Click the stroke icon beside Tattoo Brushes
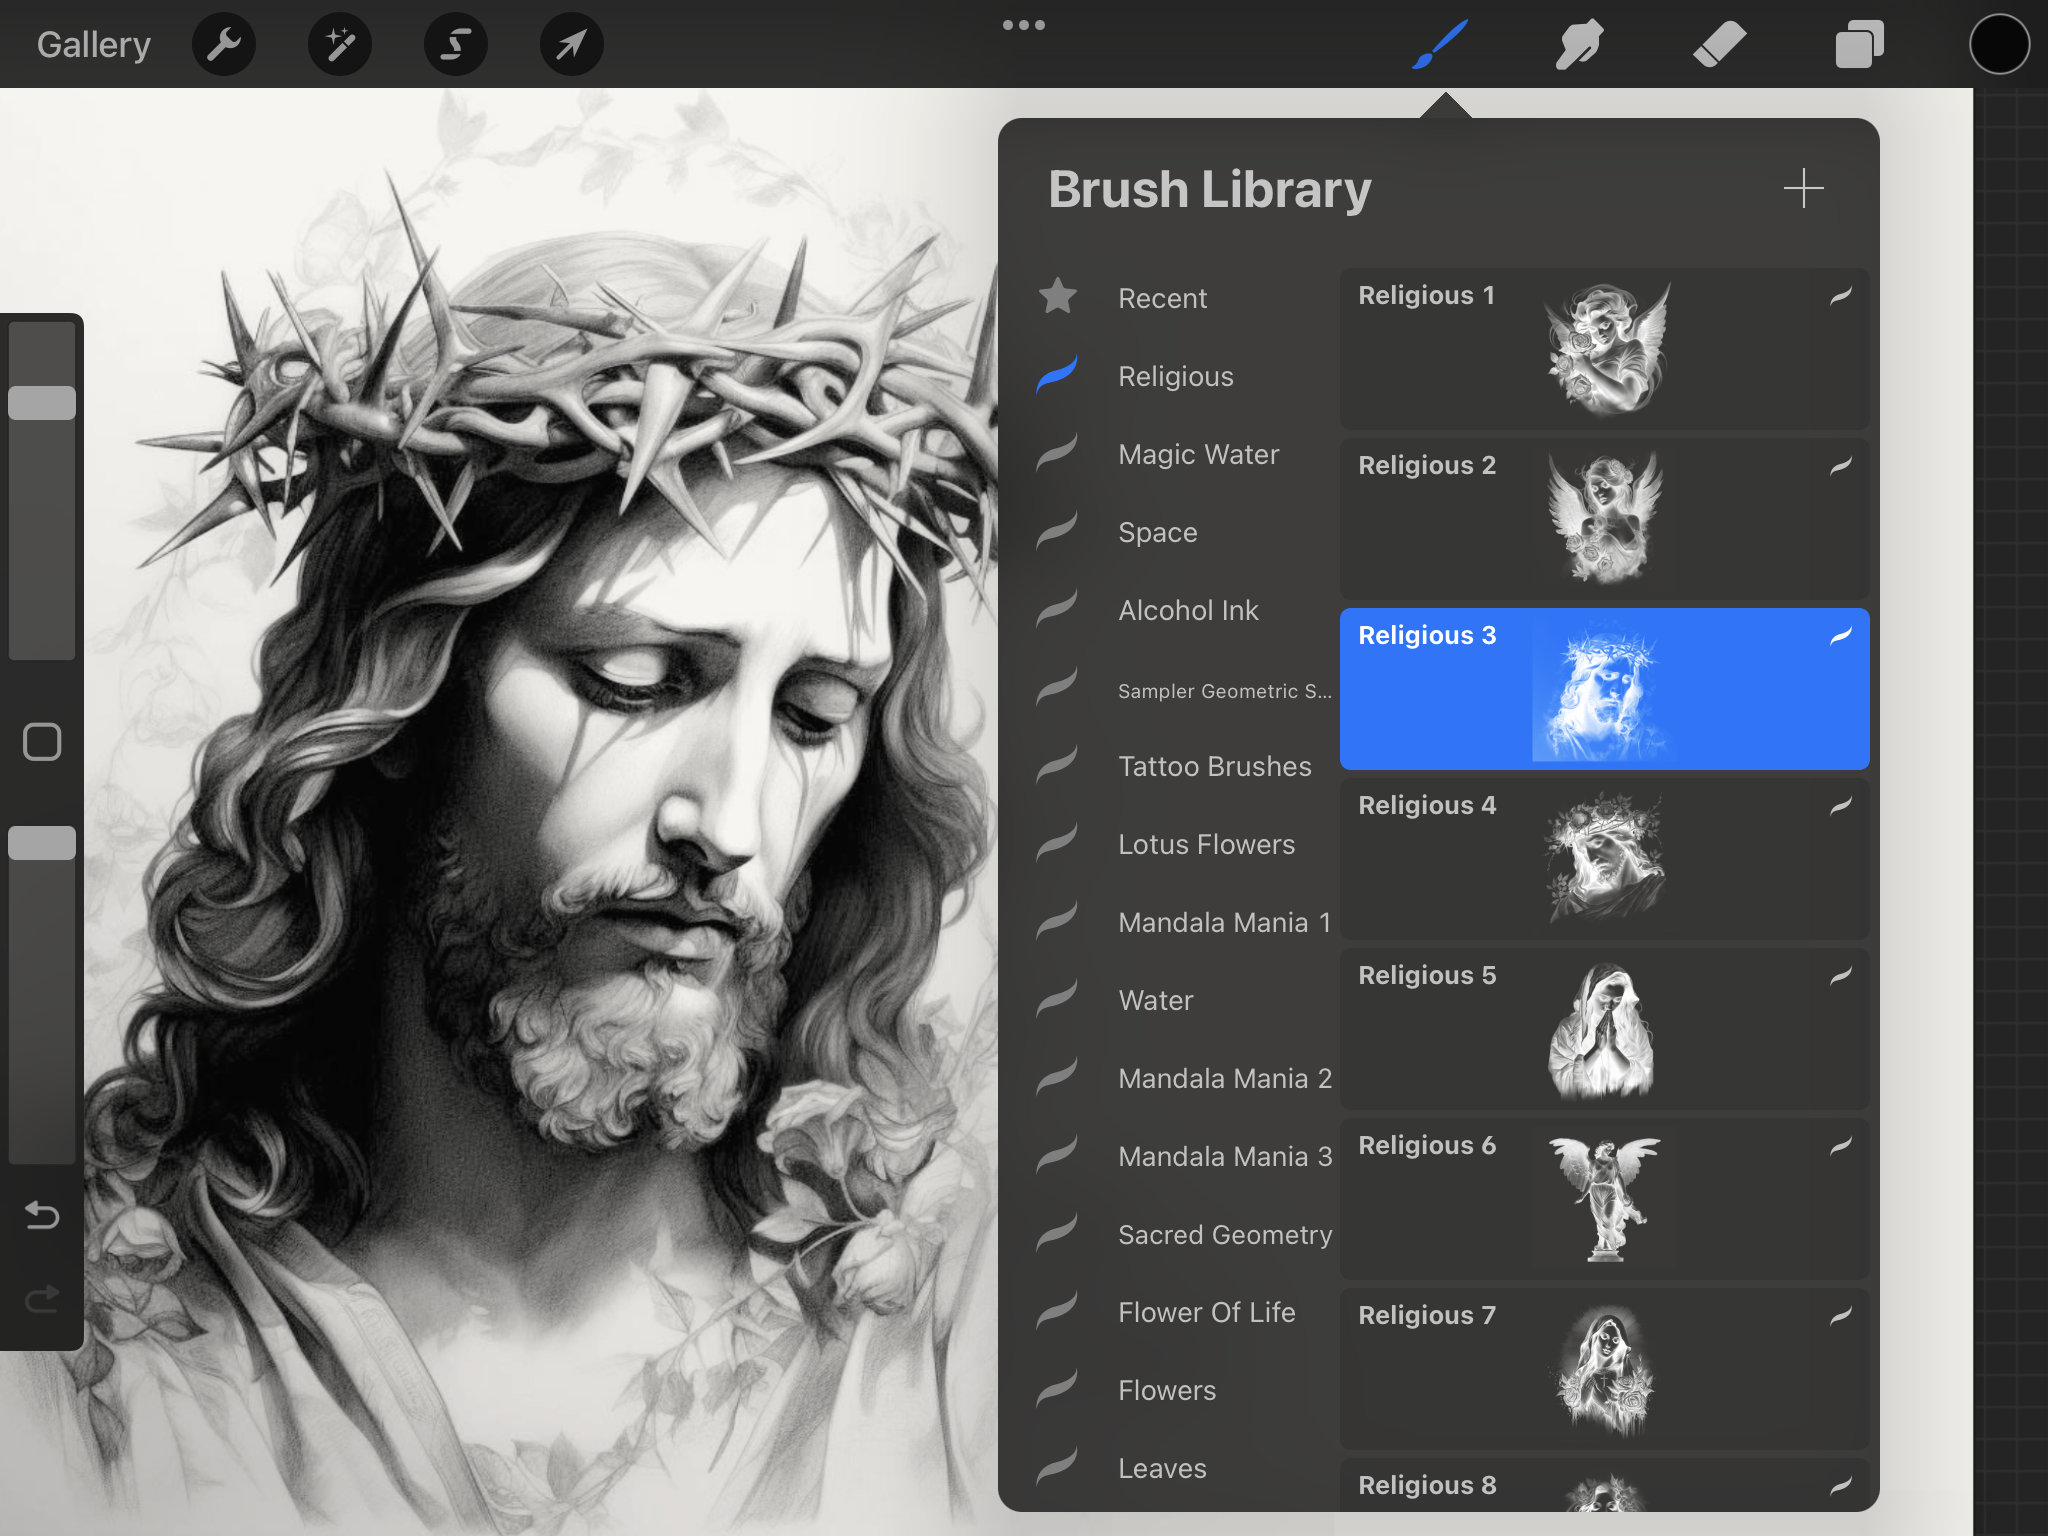2048x1536 pixels. click(1057, 764)
